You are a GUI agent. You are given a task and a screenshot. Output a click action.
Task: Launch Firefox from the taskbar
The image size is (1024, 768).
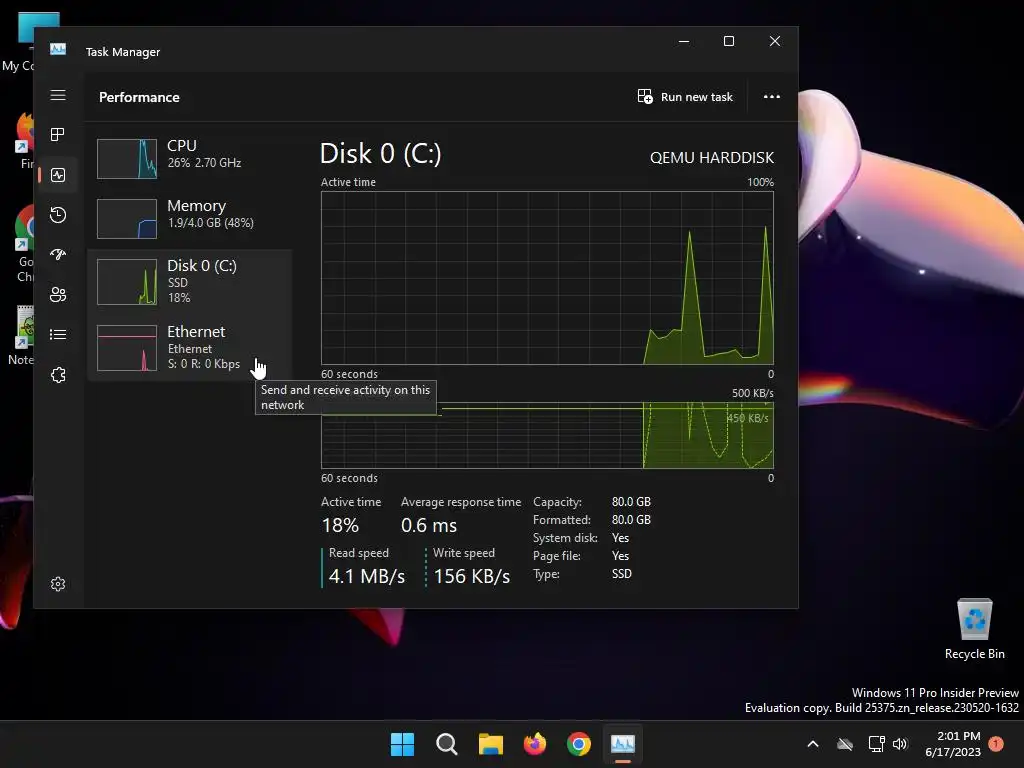[x=535, y=744]
